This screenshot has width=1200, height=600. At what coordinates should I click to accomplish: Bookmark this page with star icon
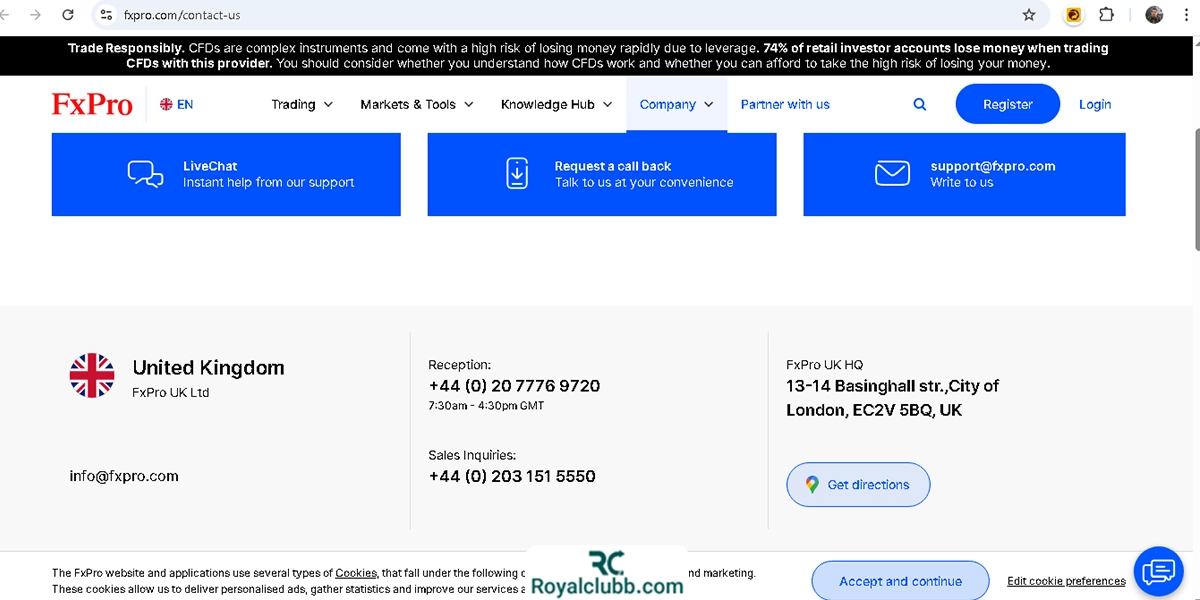(1029, 15)
